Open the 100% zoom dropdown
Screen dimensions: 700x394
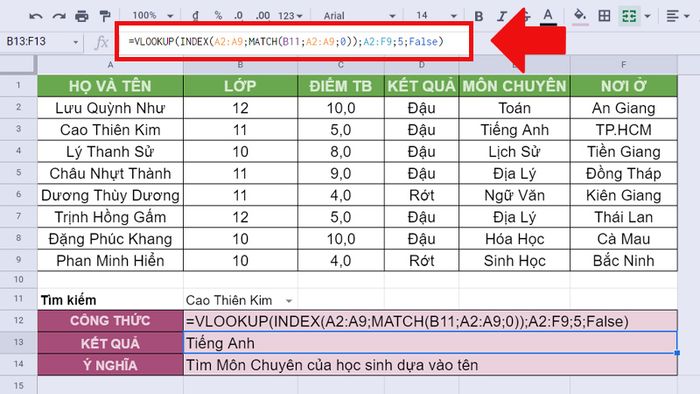coord(152,15)
